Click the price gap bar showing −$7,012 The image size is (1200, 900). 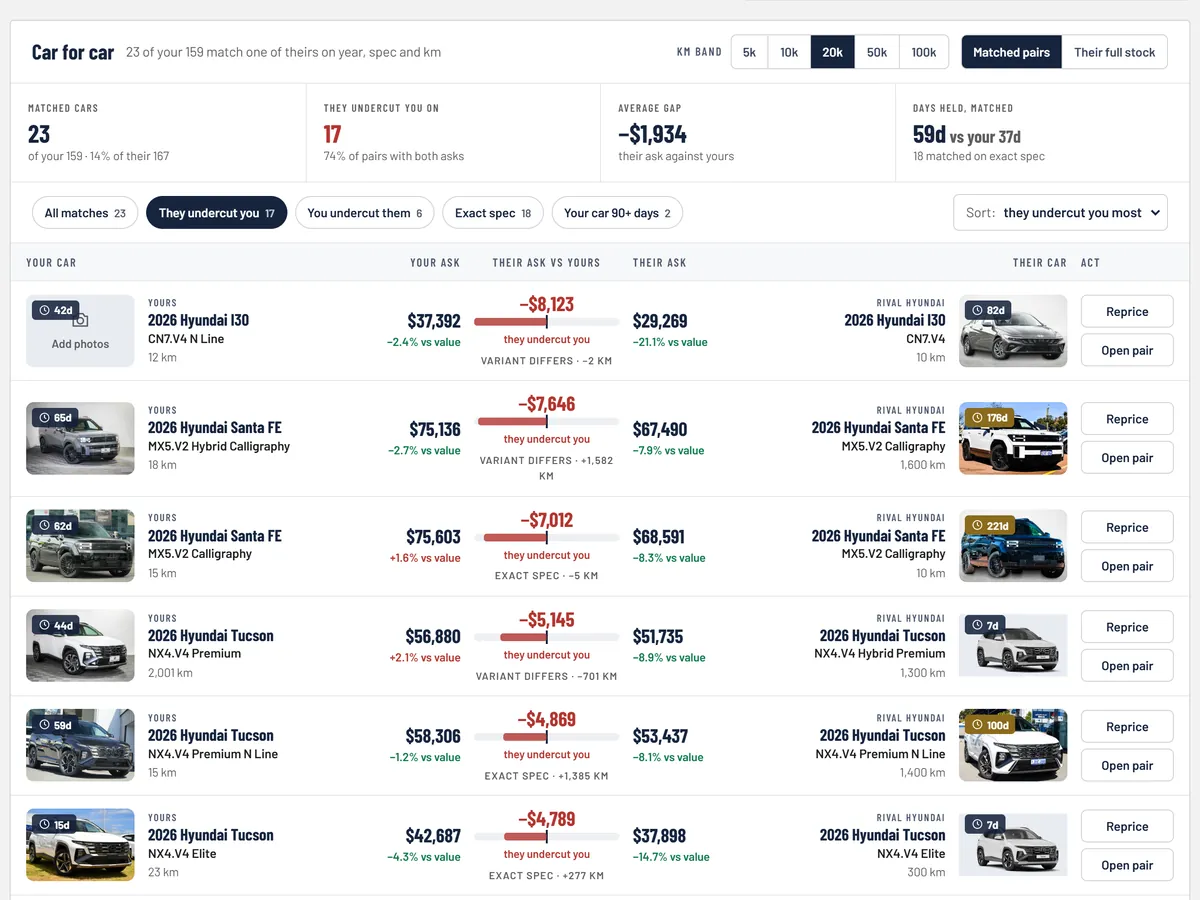(547, 538)
